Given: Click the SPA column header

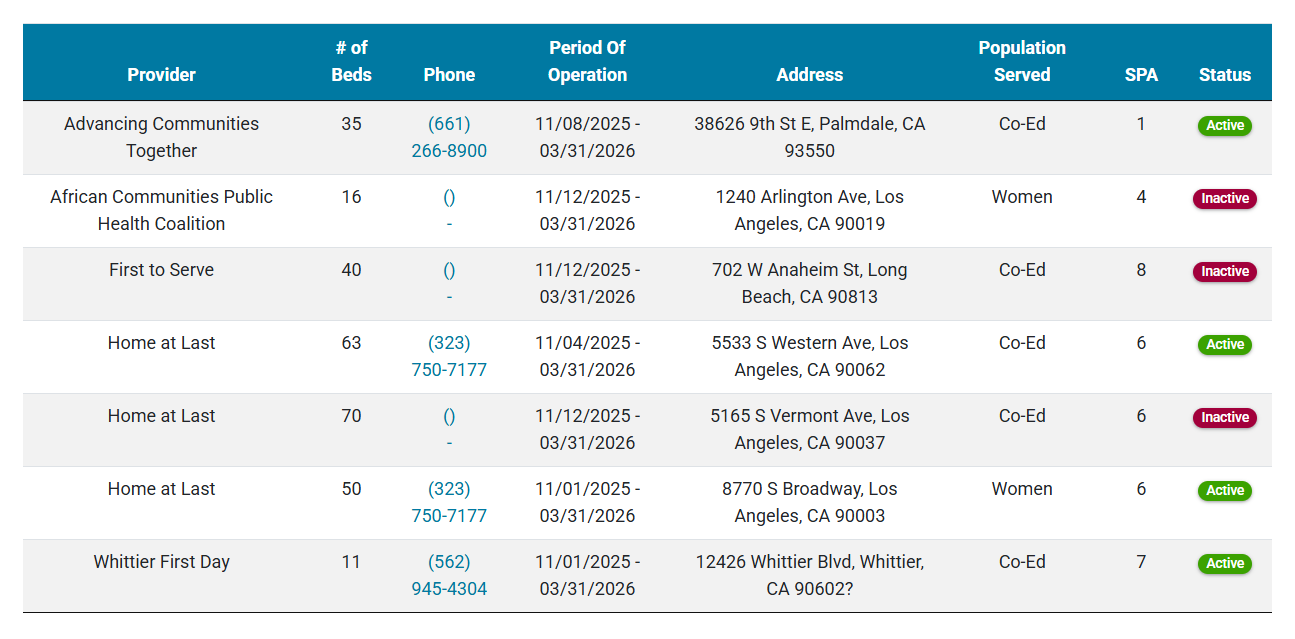Looking at the screenshot, I should click(x=1141, y=75).
